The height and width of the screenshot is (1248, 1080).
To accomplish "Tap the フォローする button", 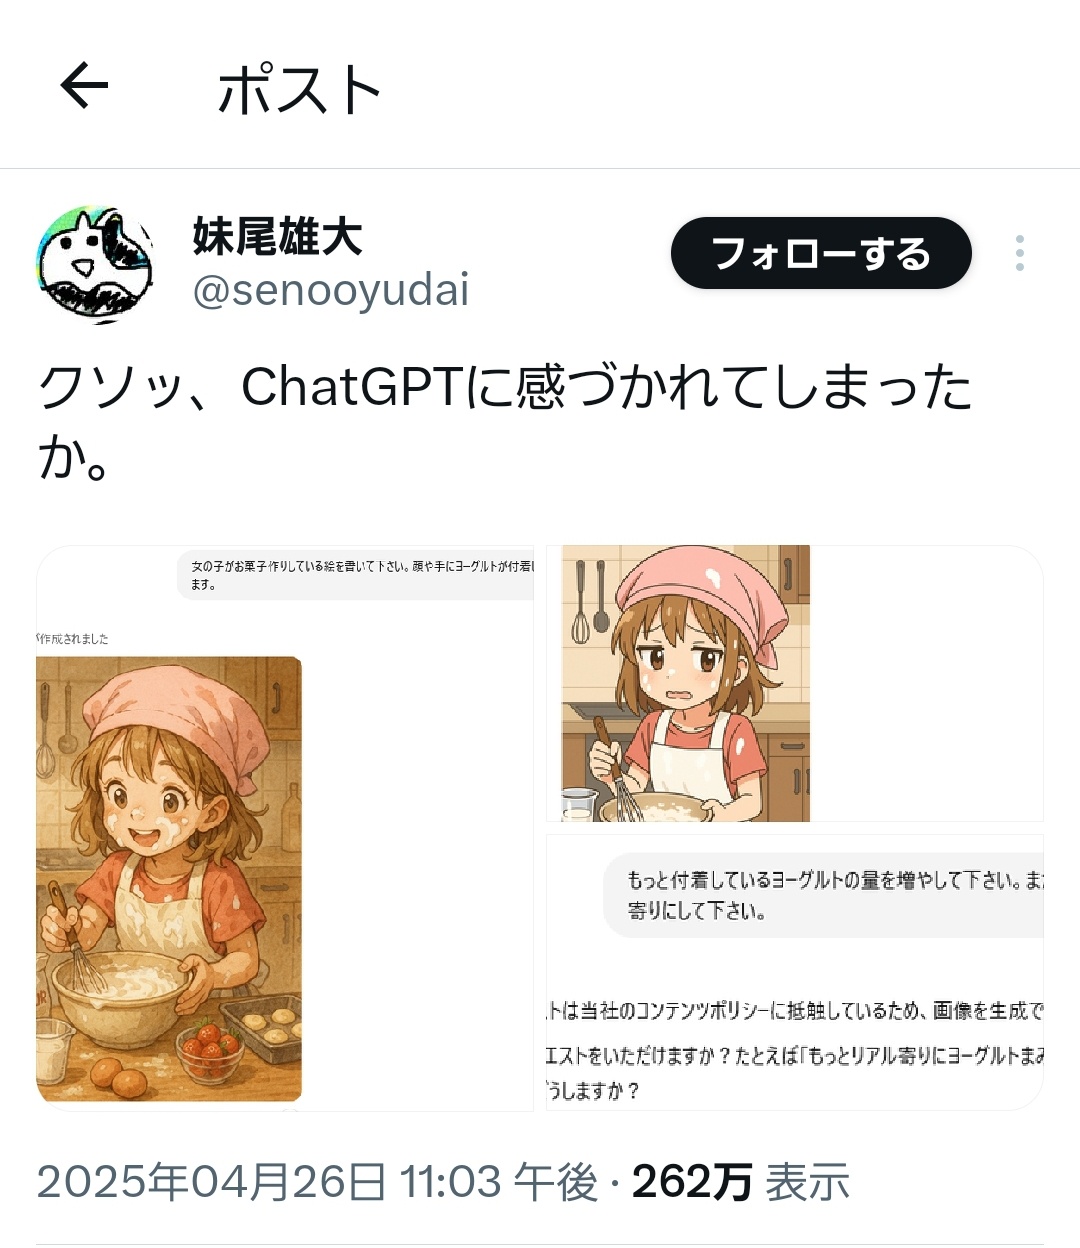I will click(x=821, y=253).
